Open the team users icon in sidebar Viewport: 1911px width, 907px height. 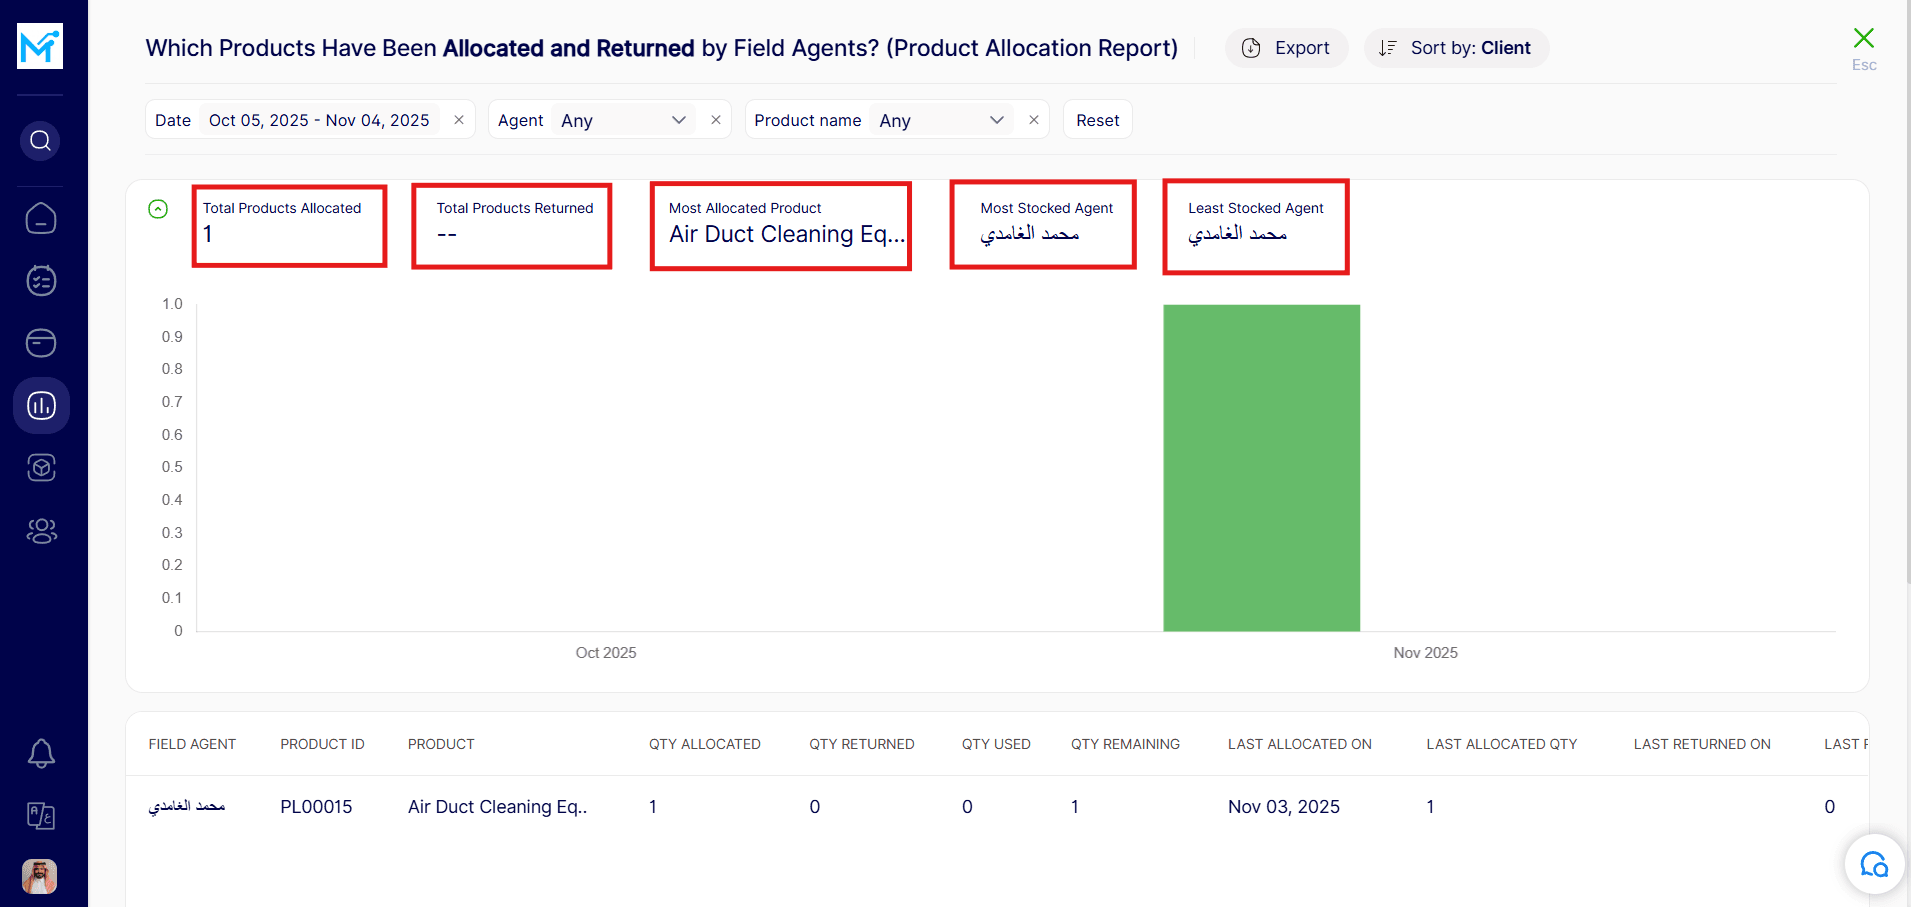click(x=41, y=530)
